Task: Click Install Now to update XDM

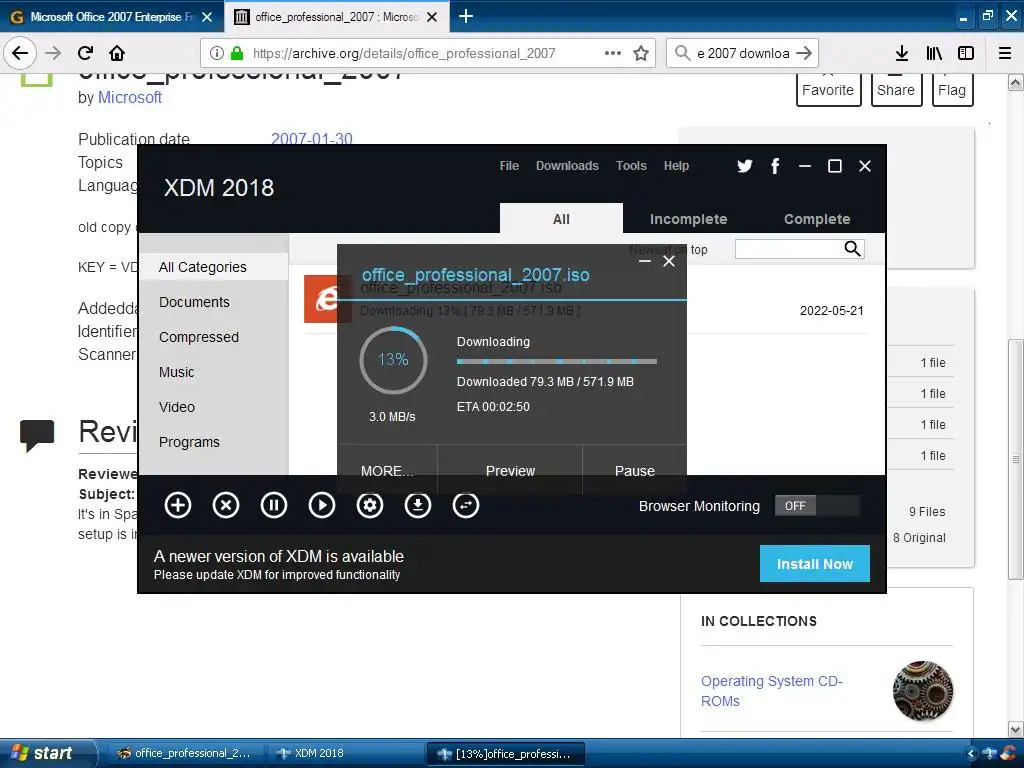Action: [814, 564]
